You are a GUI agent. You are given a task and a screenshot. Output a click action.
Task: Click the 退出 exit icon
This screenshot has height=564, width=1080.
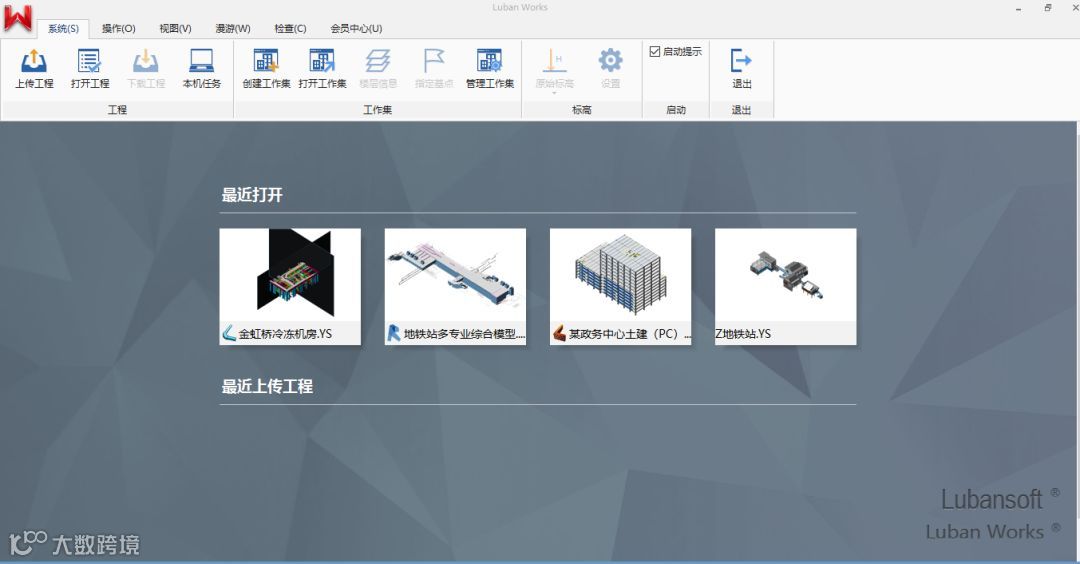pos(741,61)
